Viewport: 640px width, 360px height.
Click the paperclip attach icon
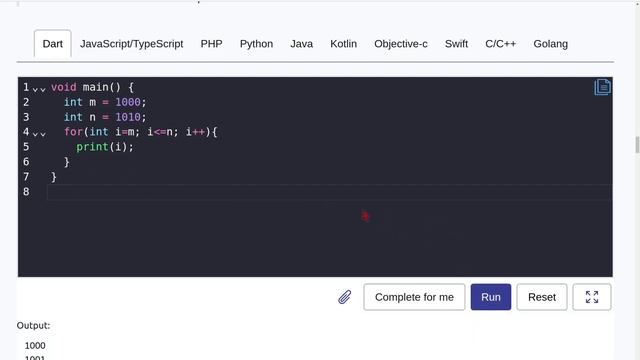point(344,297)
